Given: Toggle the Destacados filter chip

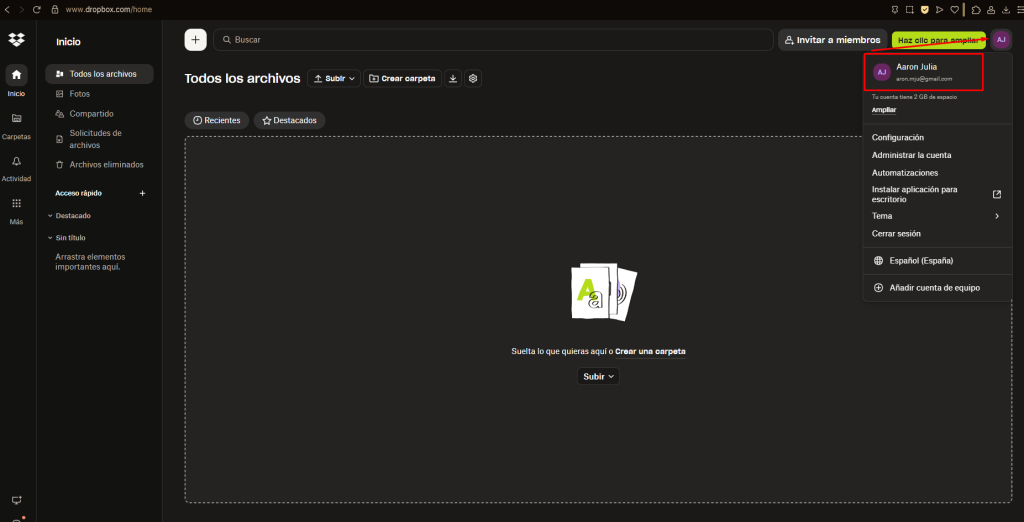Looking at the screenshot, I should coord(289,120).
